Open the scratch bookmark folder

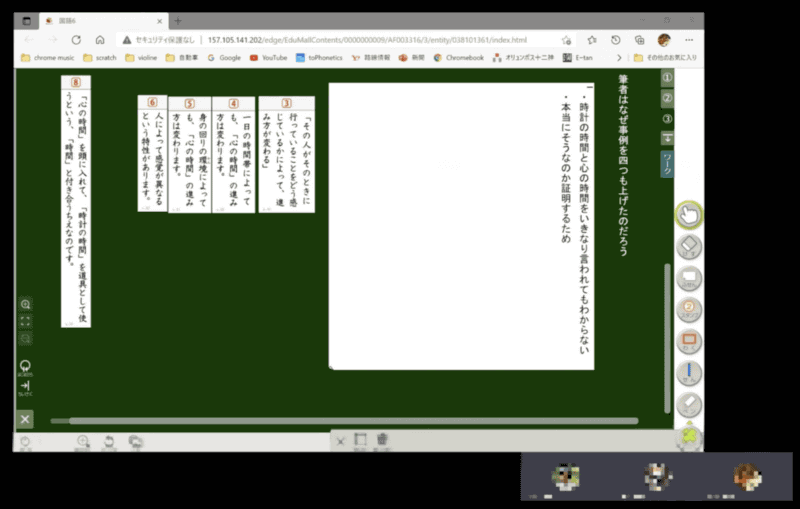click(x=100, y=58)
